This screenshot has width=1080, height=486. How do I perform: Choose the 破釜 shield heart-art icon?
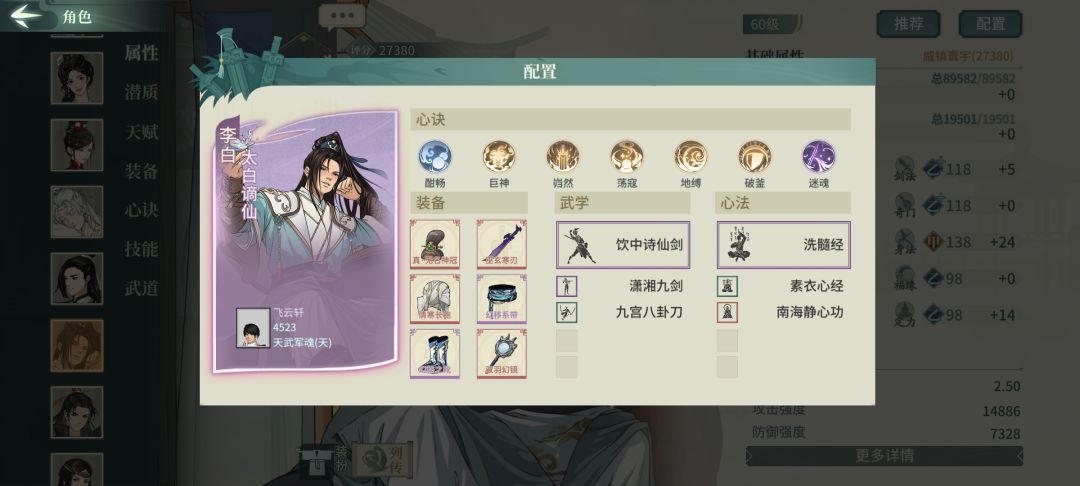(755, 156)
